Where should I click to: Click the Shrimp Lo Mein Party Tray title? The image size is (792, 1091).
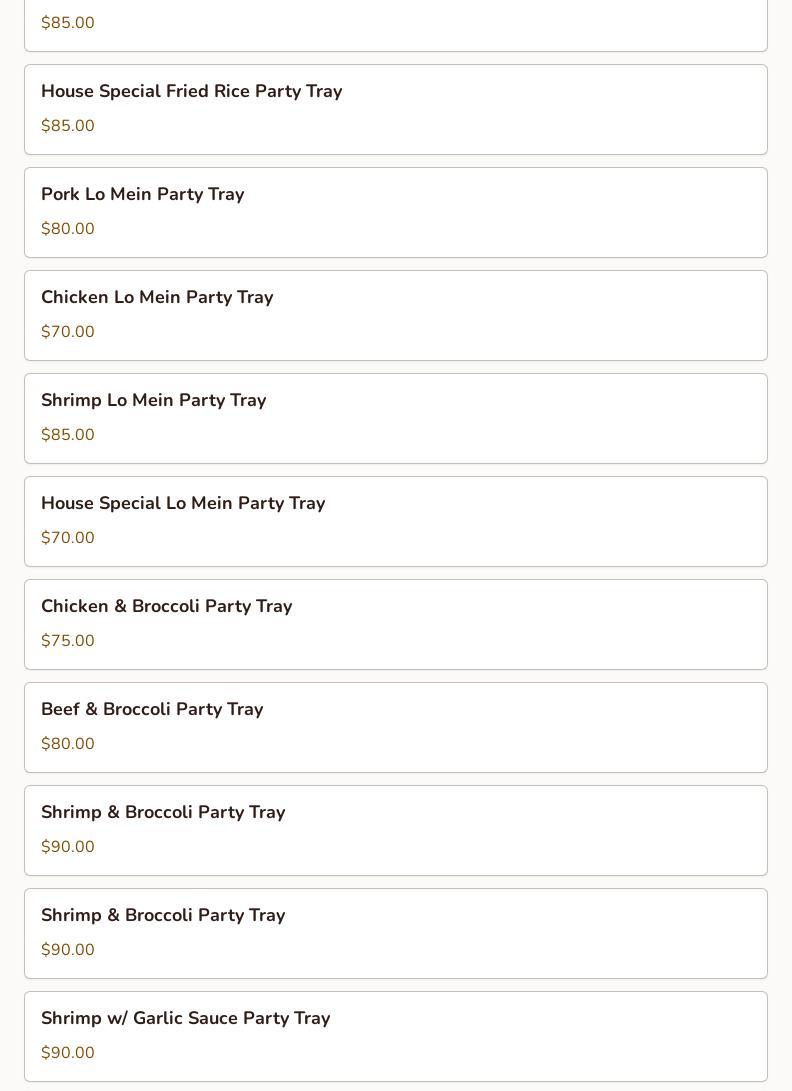click(153, 400)
